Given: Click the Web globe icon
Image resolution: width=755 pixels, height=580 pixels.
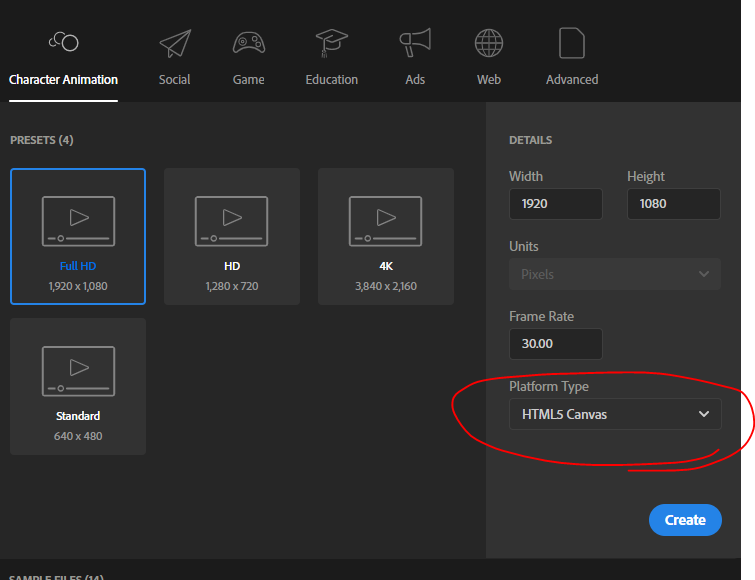Looking at the screenshot, I should (489, 43).
